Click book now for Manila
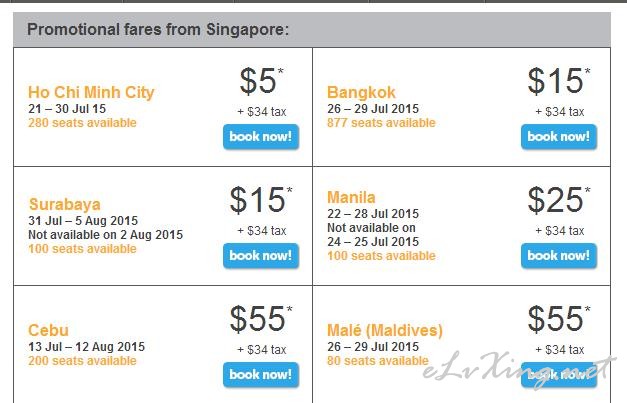The width and height of the screenshot is (627, 403). 559,255
